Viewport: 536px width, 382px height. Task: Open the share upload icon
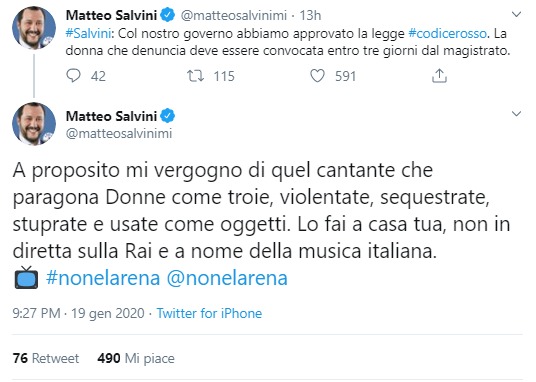[x=439, y=76]
